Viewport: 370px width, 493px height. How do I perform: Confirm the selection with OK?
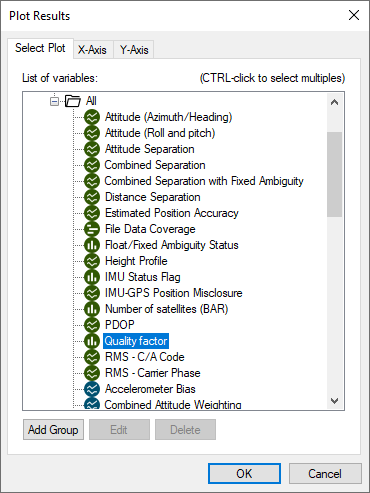click(244, 473)
